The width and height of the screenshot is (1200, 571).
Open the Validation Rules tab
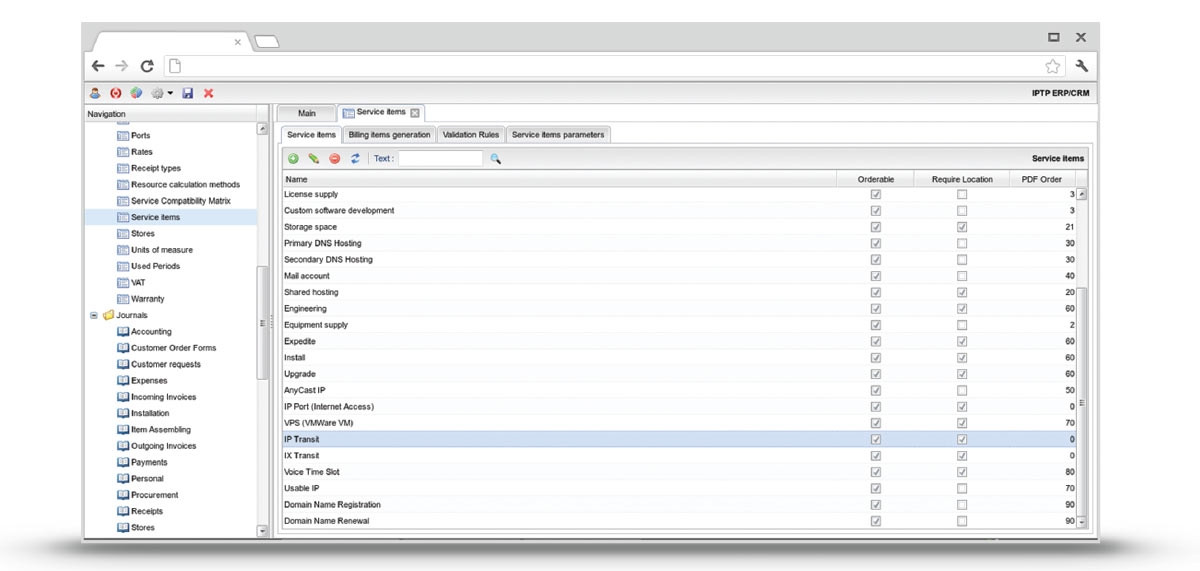471,135
